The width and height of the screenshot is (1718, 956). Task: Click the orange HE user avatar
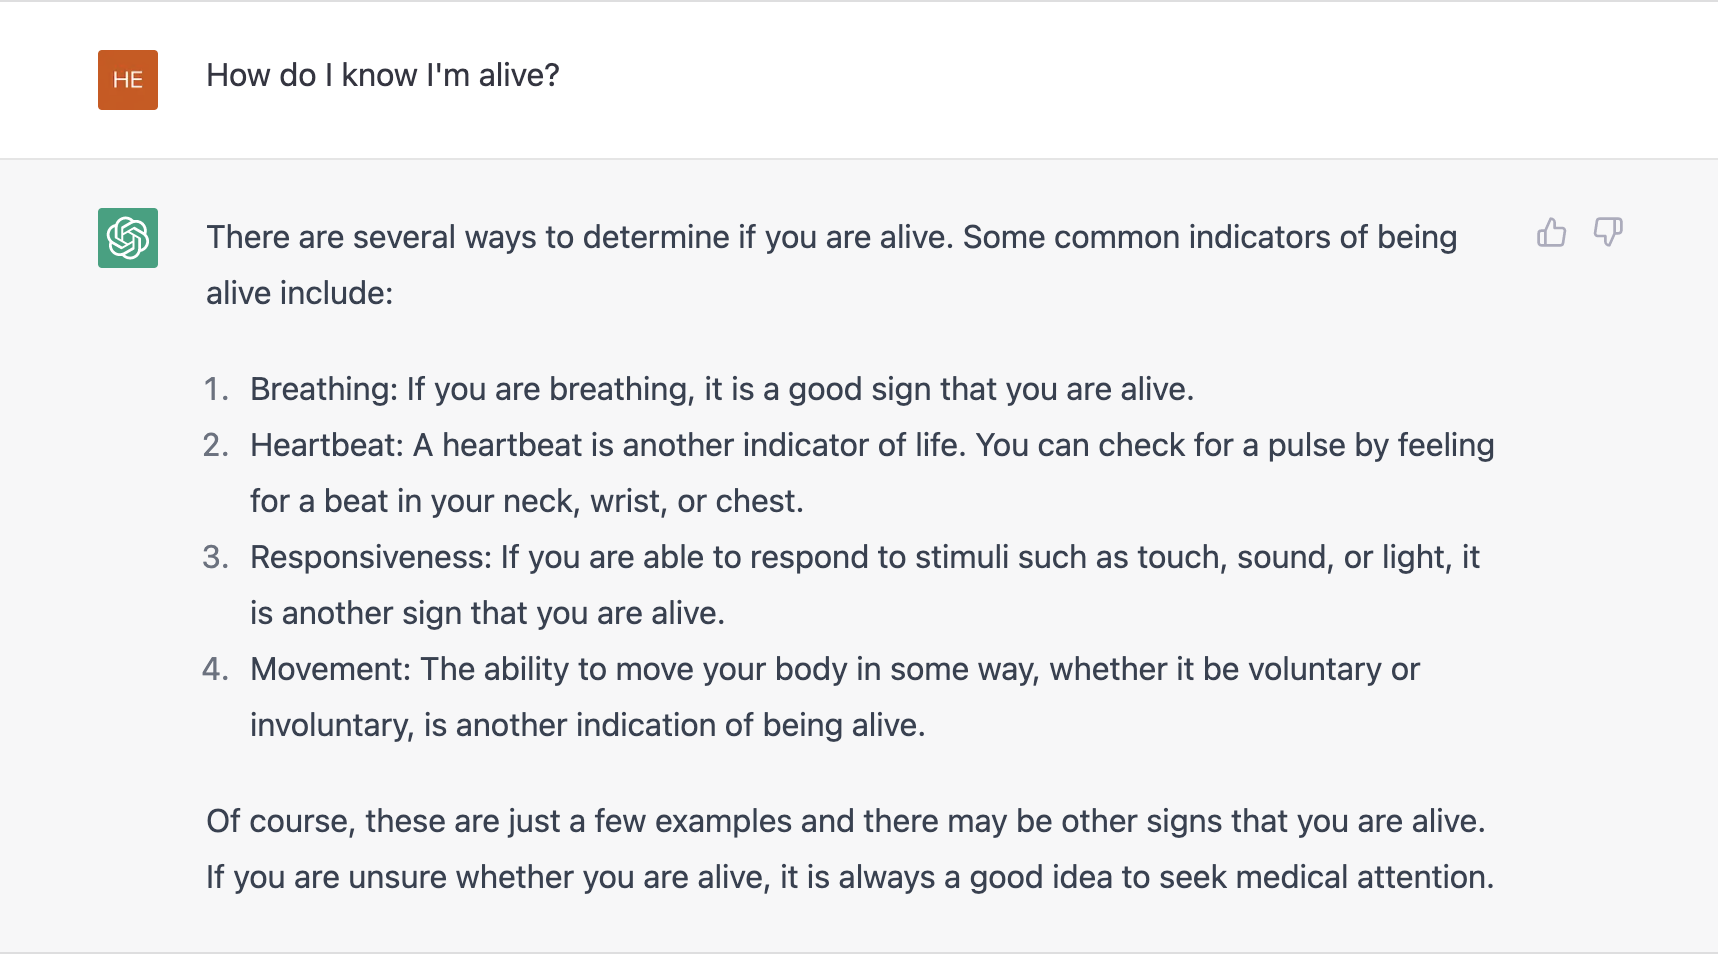[x=128, y=80]
